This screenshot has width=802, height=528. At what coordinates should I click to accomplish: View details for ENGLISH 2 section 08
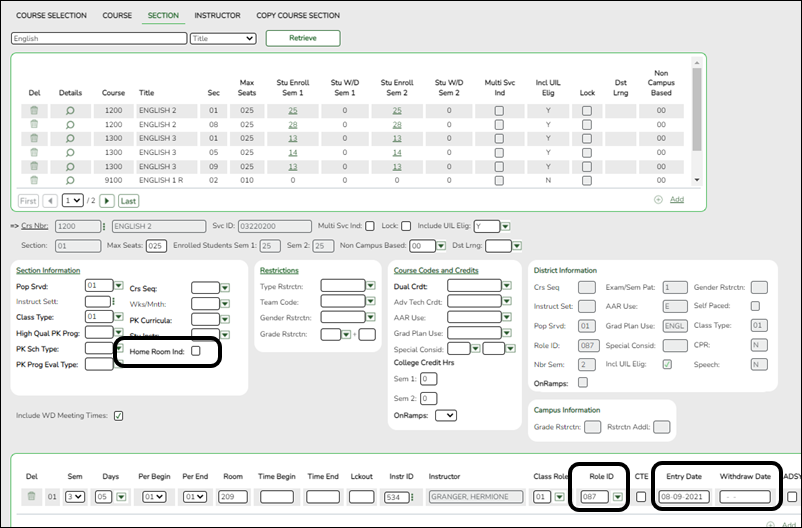(x=70, y=124)
